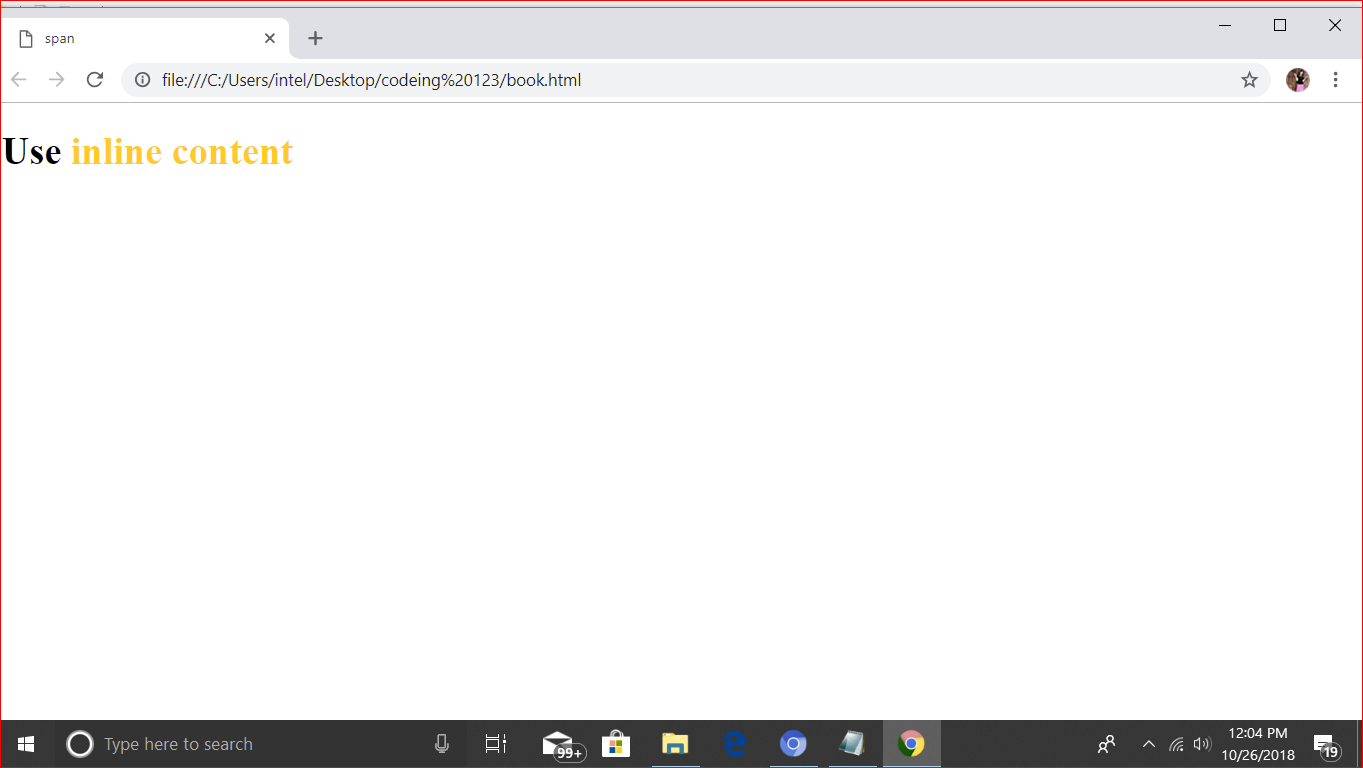Launch Microsoft Edge from the taskbar

tap(734, 744)
